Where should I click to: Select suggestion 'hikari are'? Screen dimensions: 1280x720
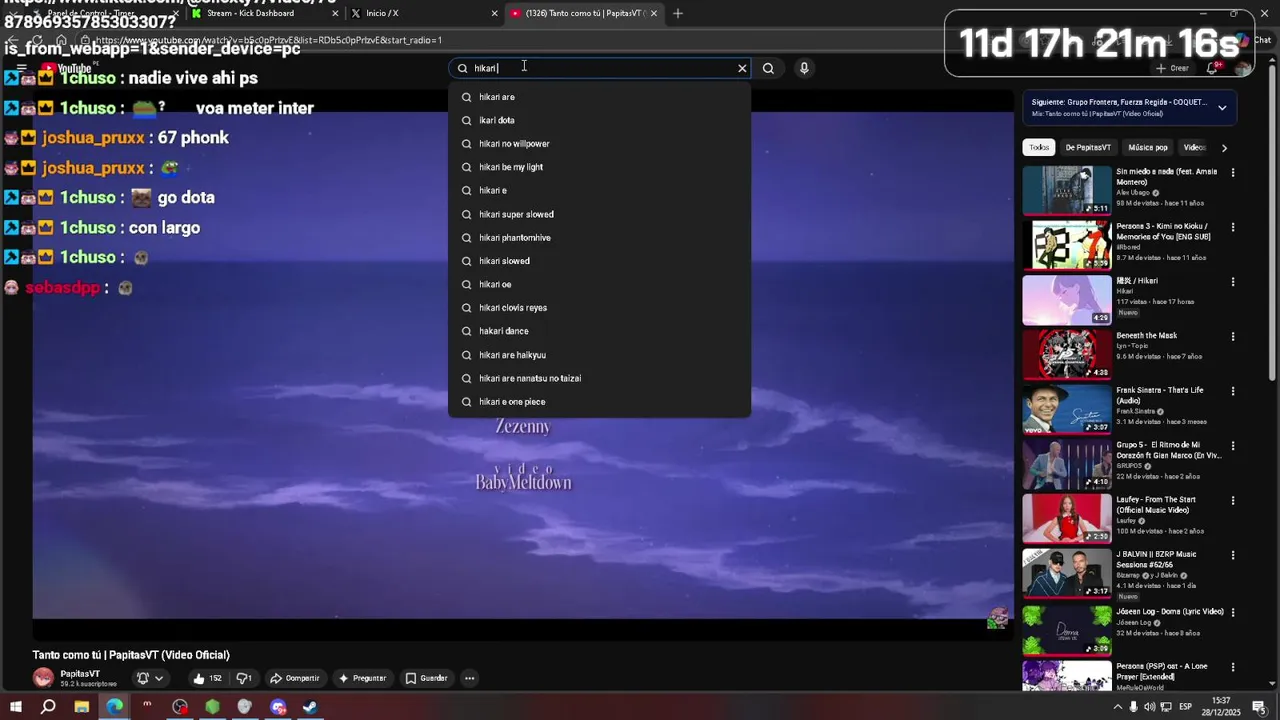coord(599,97)
